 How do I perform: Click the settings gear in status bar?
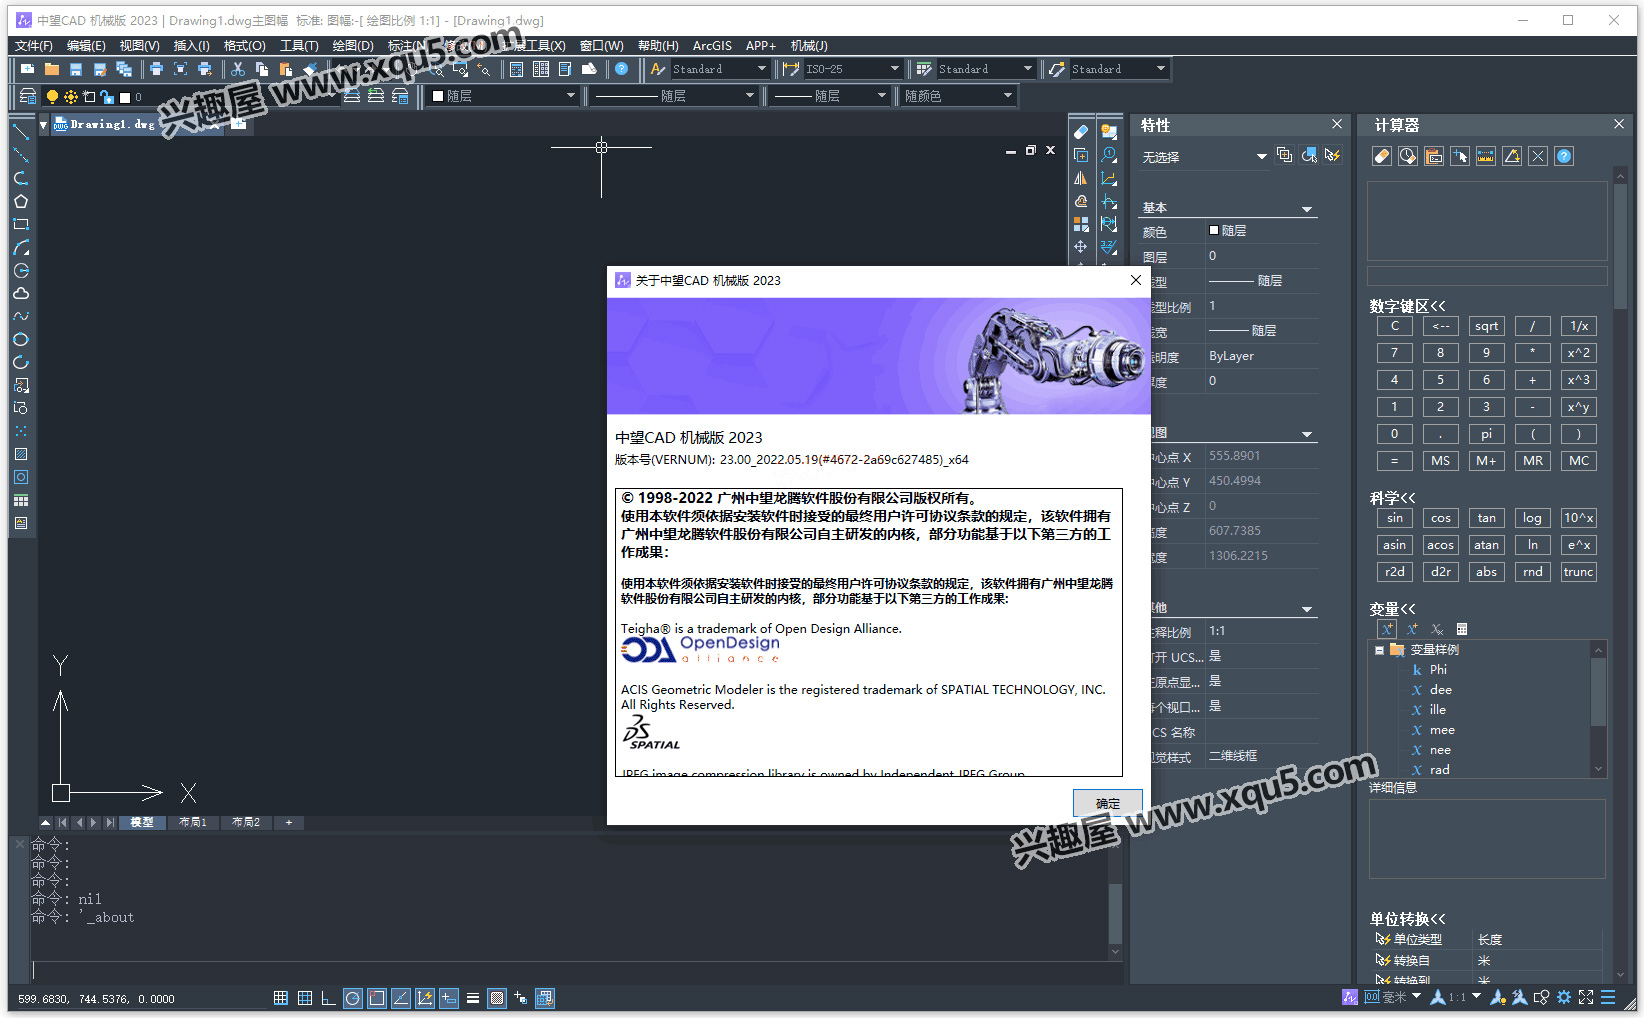point(1564,997)
